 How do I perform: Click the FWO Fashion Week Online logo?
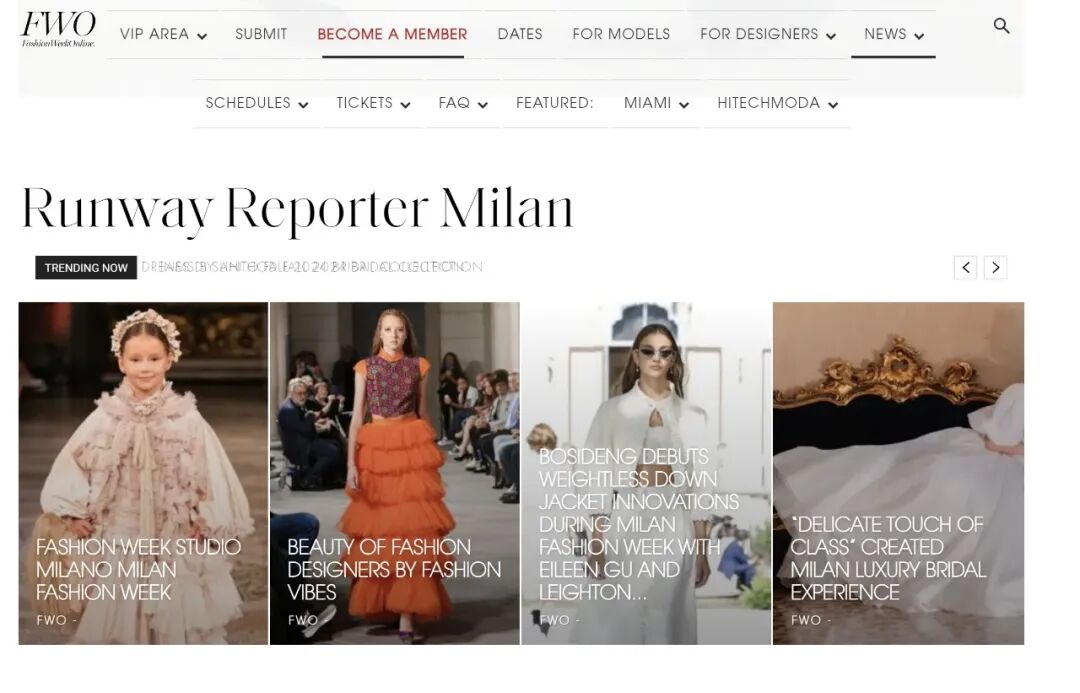tap(59, 29)
